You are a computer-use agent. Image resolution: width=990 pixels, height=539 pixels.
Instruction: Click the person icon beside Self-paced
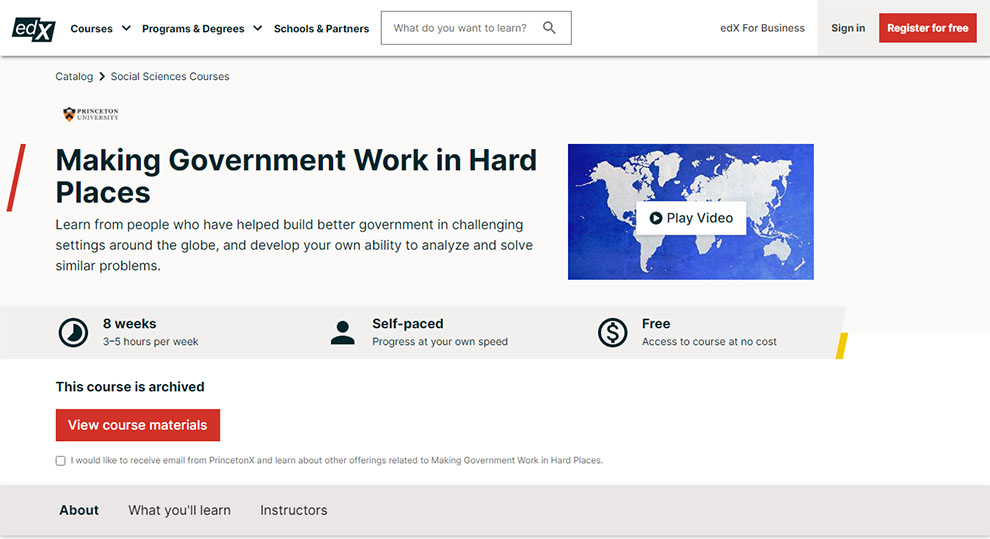click(343, 333)
